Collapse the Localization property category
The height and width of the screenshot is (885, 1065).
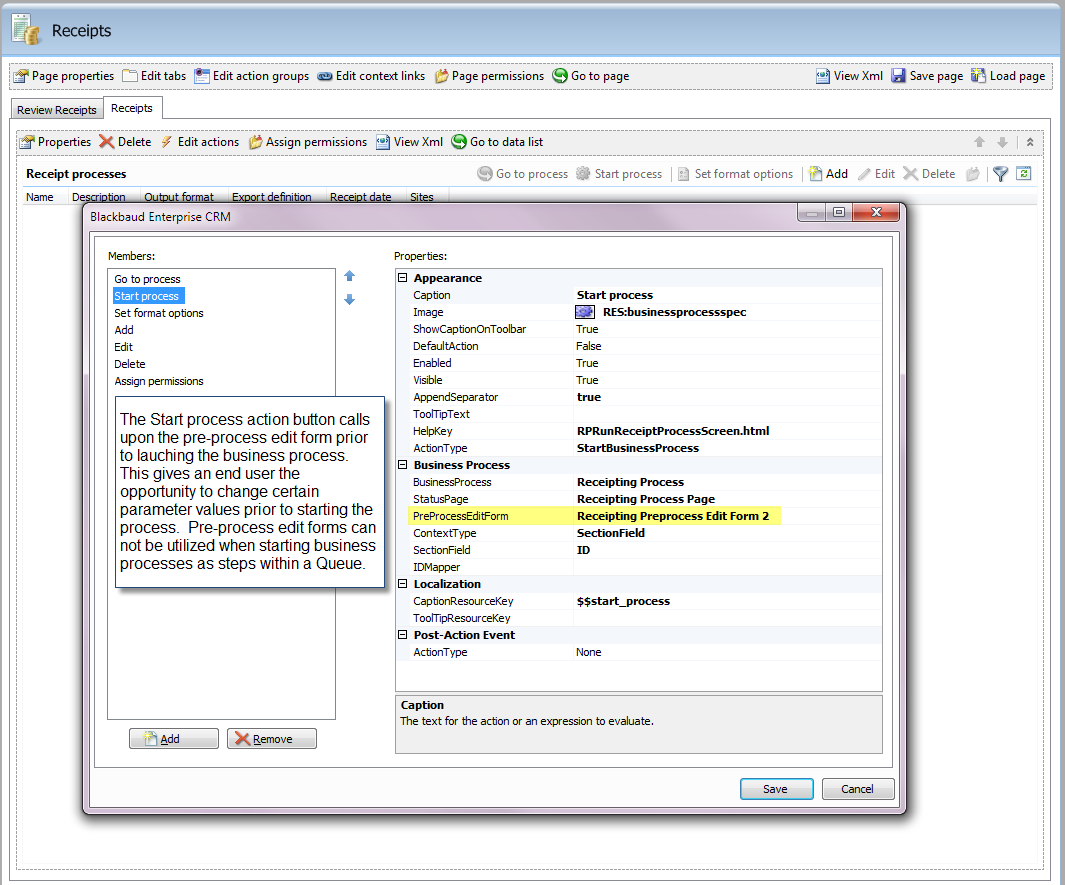coord(403,583)
